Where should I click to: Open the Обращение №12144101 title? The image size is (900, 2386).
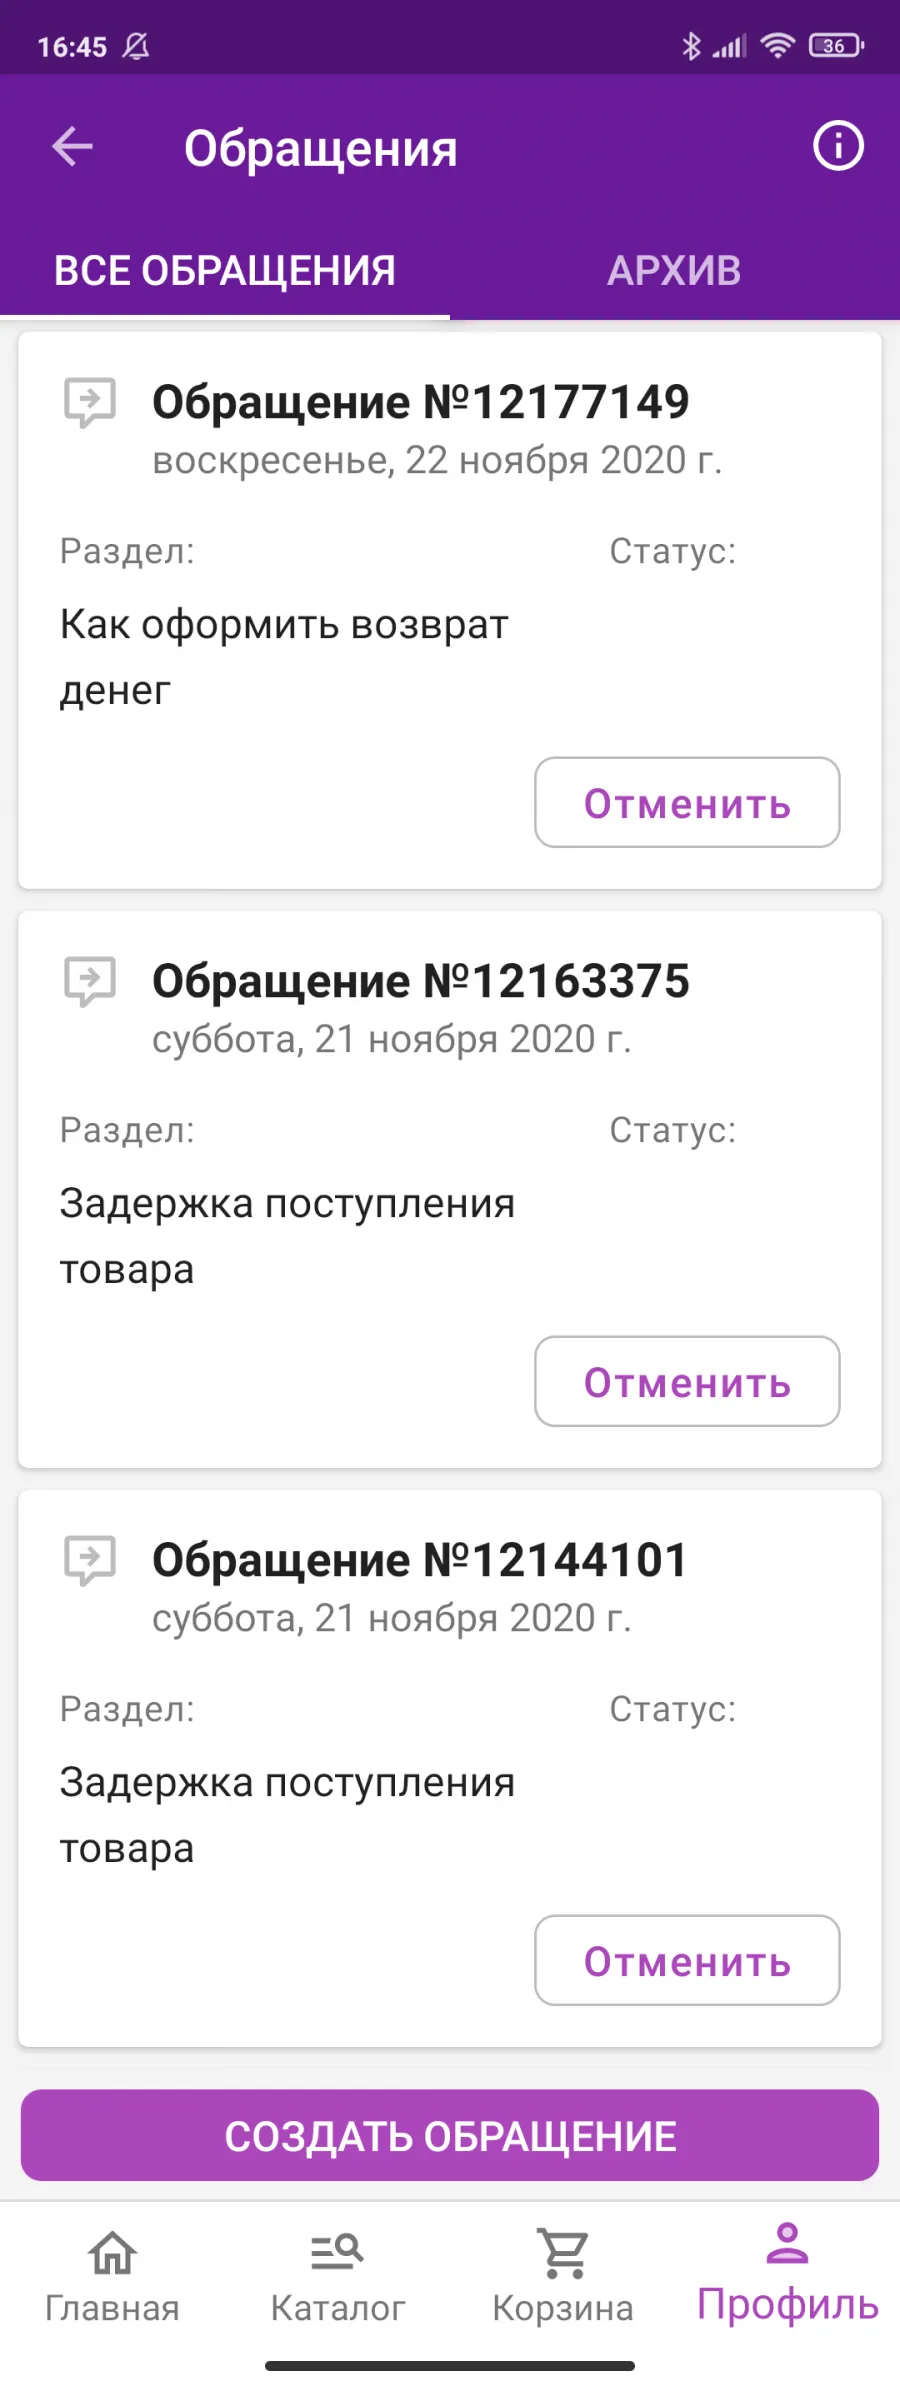420,1560
